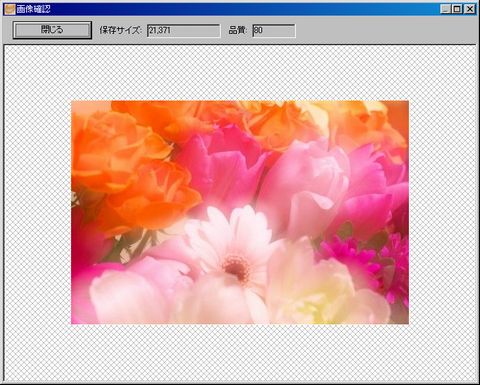
Task: Click the 品質 label
Action: pos(238,31)
